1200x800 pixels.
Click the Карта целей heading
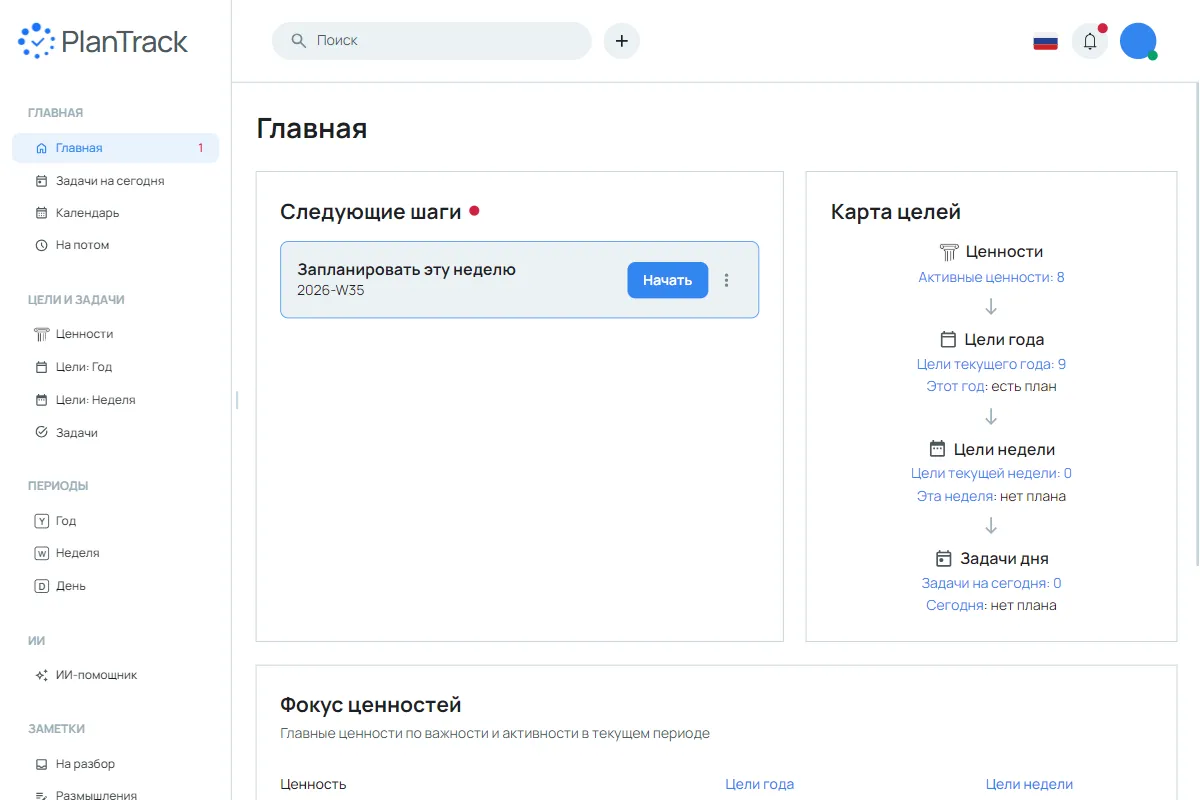tap(896, 212)
